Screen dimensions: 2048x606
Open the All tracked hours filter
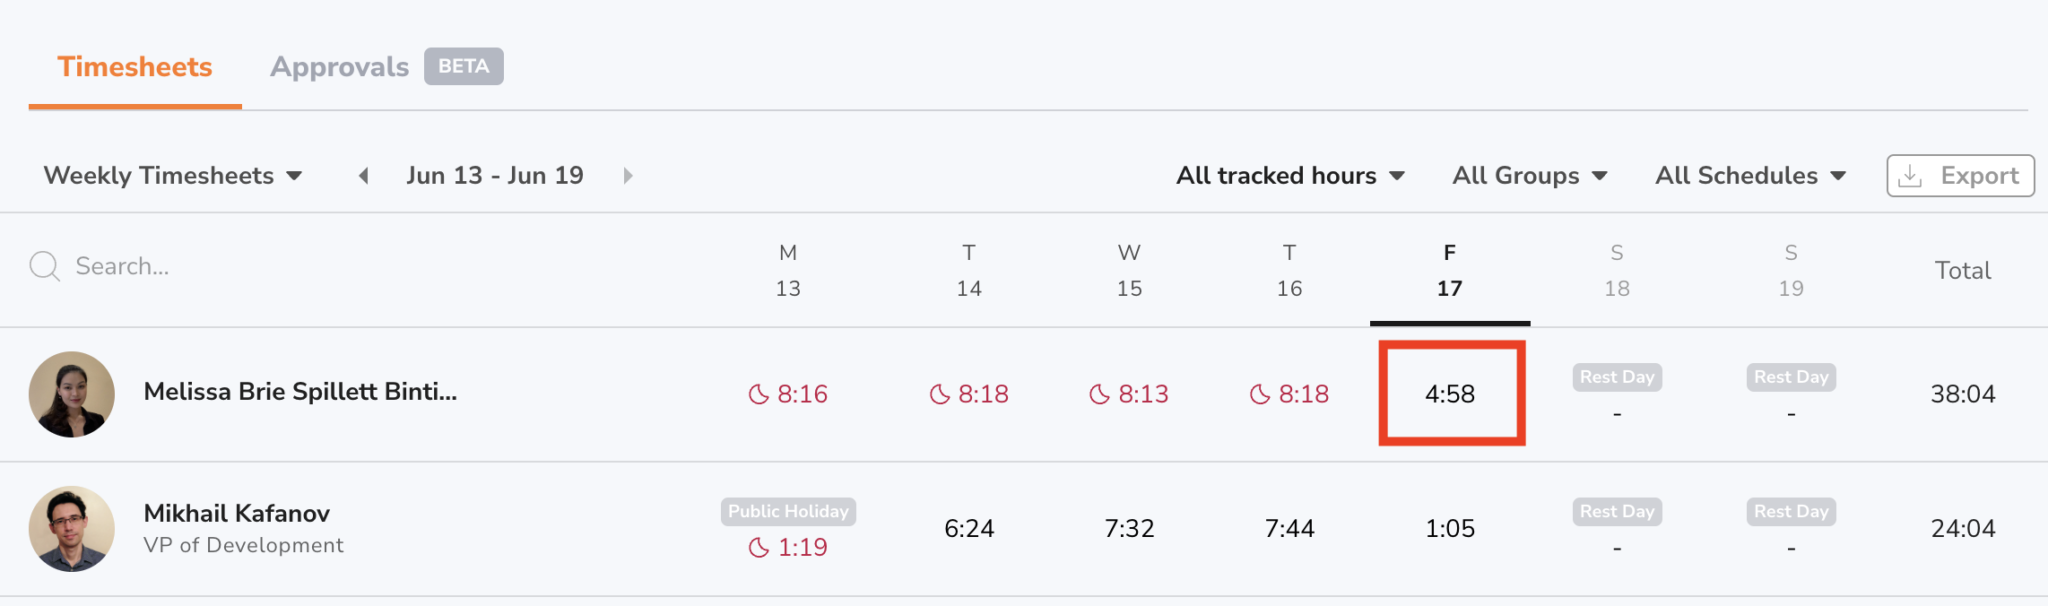1290,176
